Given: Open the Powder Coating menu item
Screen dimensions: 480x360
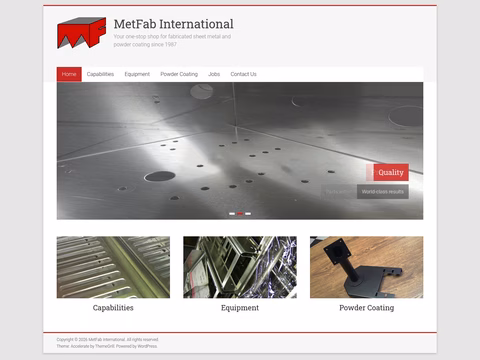Looking at the screenshot, I should 179,74.
